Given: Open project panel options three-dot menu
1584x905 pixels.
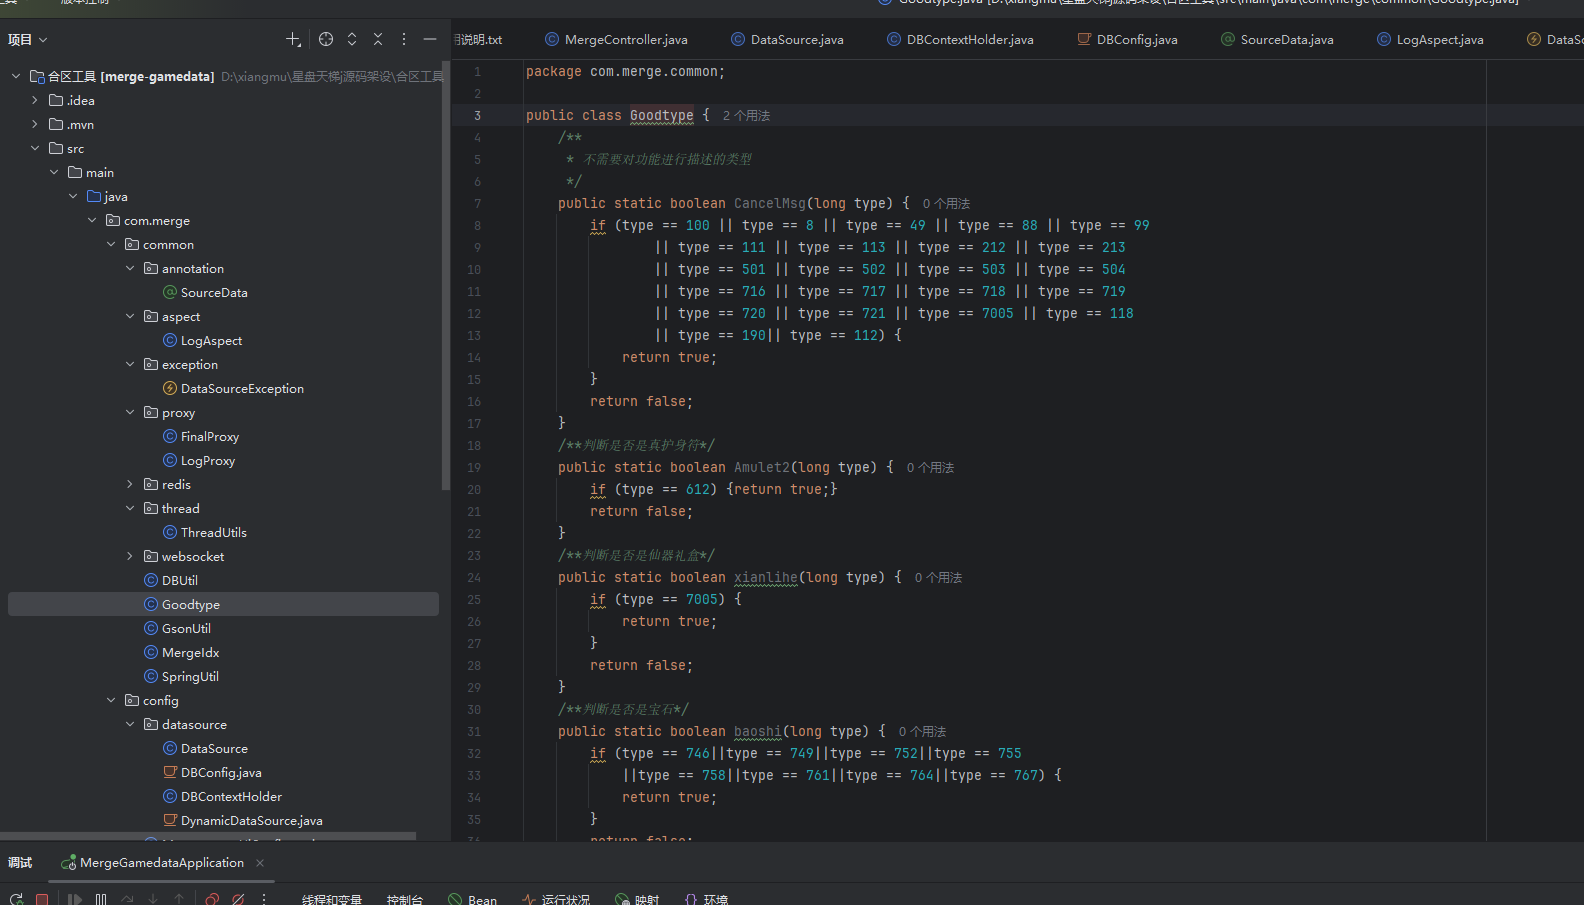Looking at the screenshot, I should [404, 39].
